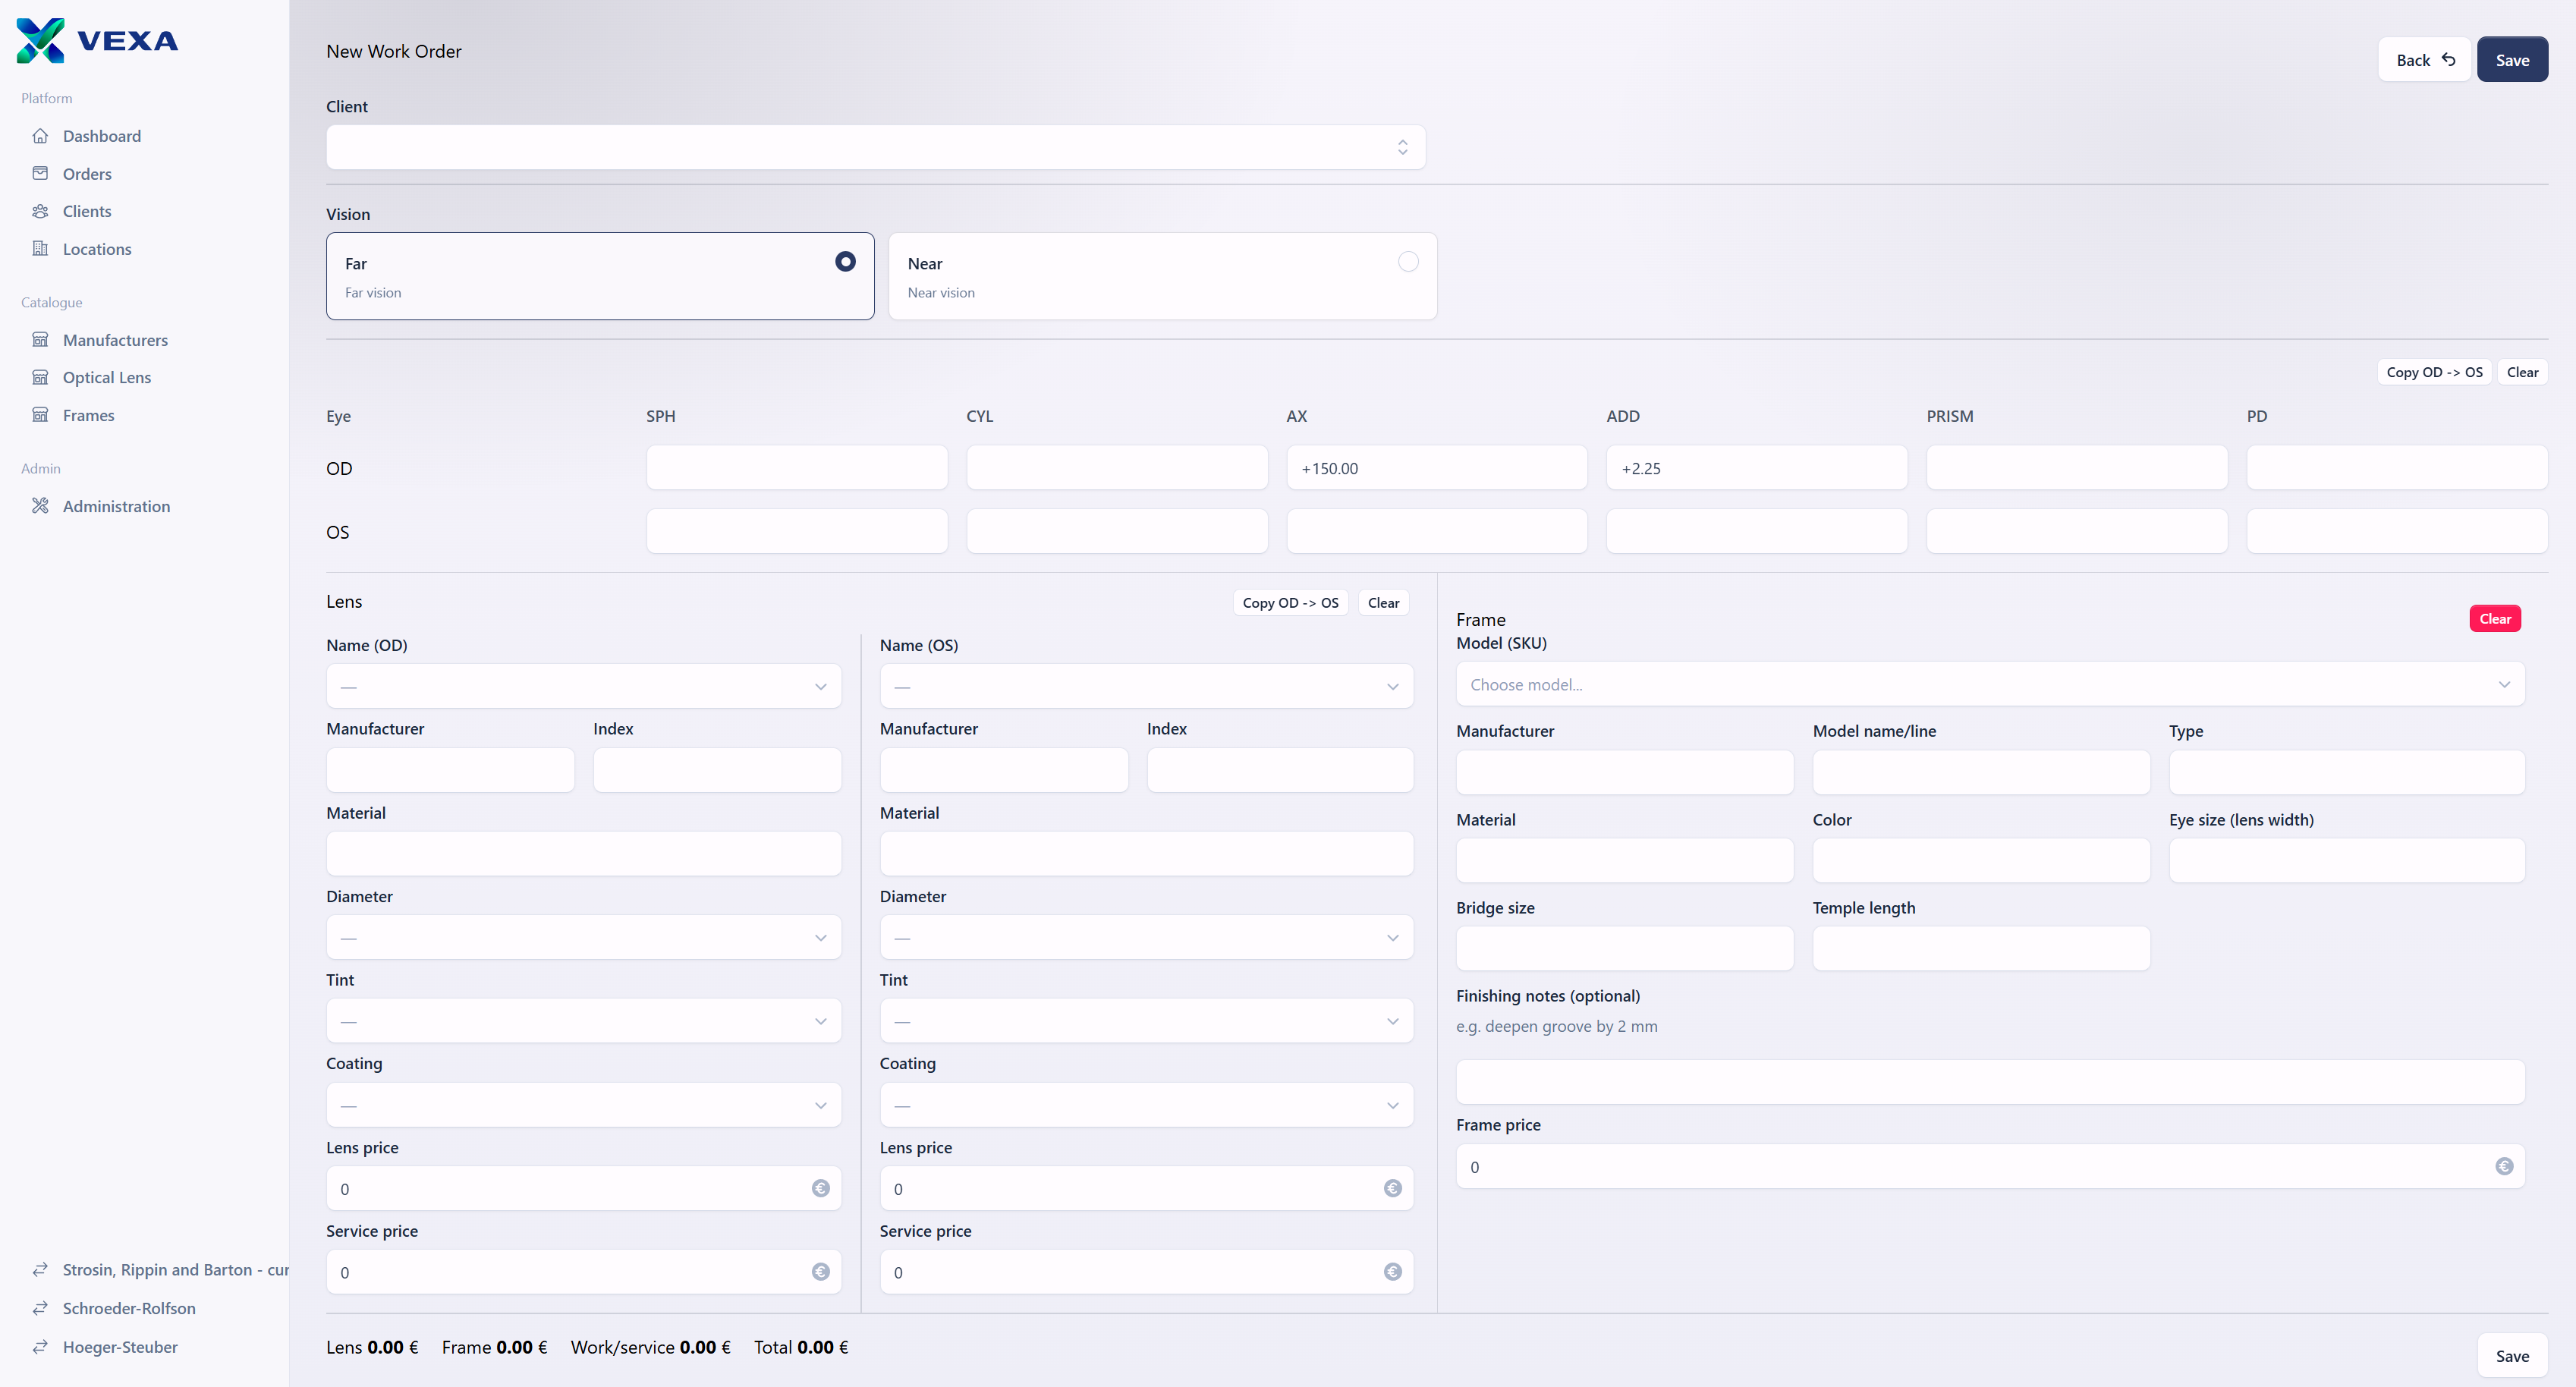The image size is (2576, 1387).
Task: Click the Dashboard home icon
Action: click(40, 136)
